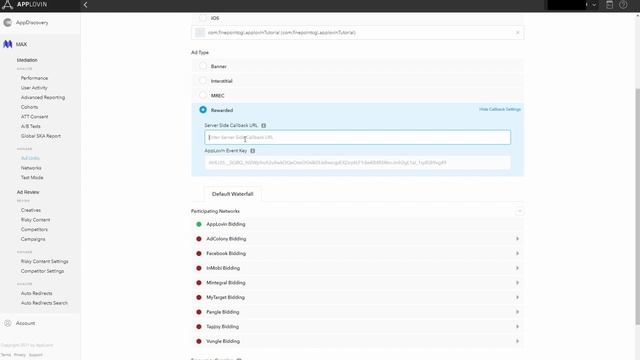This screenshot has height=360, width=640.
Task: Expand InMobi Bidding network row
Action: (x=517, y=268)
